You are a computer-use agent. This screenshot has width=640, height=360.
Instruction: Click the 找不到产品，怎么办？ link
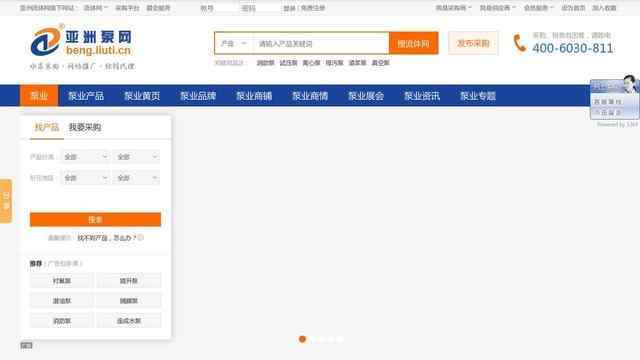[x=106, y=238]
